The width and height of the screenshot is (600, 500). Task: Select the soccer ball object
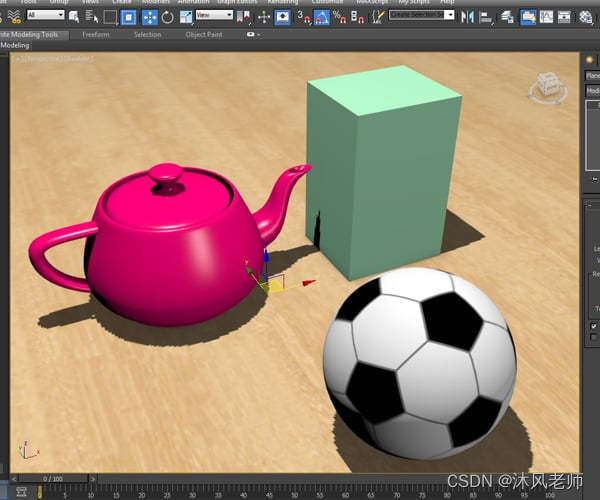[x=420, y=363]
